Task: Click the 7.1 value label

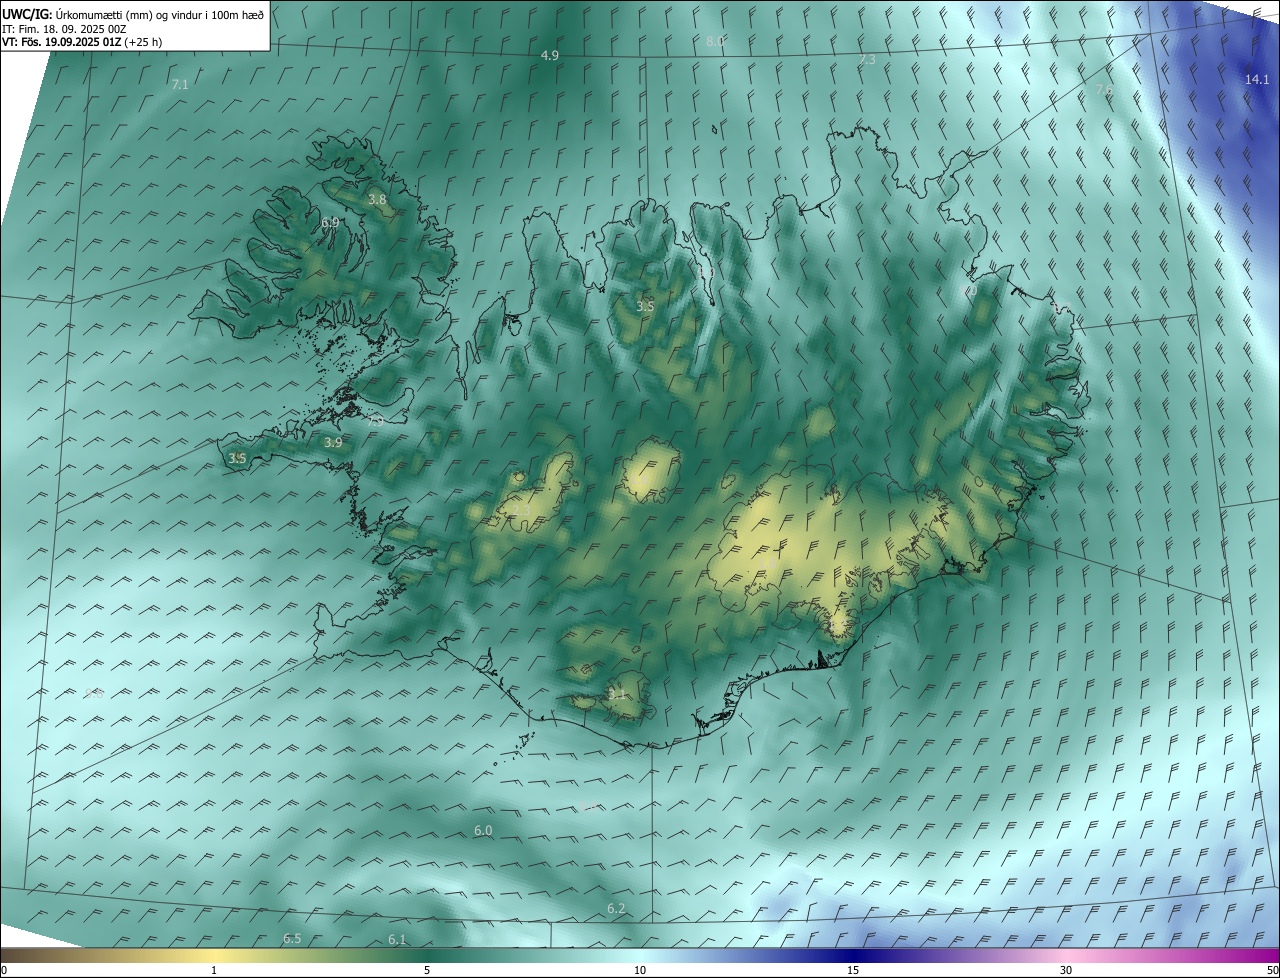Action: 180,85
